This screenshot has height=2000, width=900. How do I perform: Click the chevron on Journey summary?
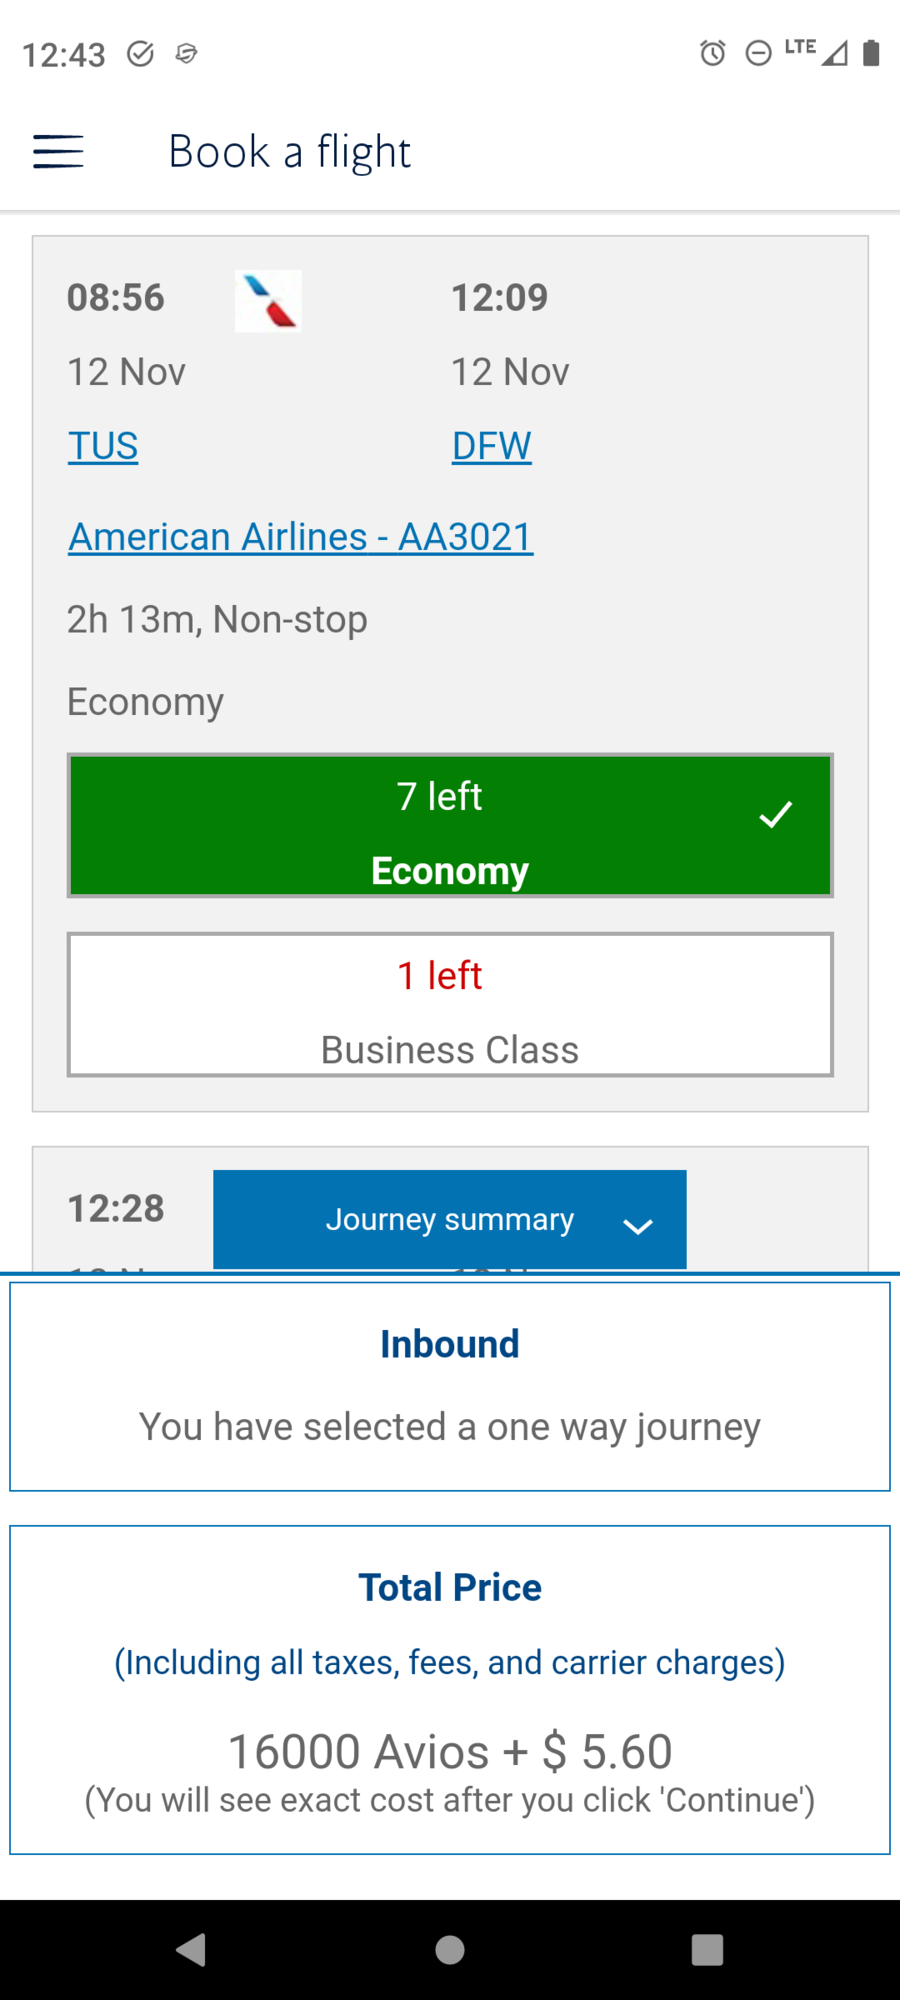coord(638,1224)
